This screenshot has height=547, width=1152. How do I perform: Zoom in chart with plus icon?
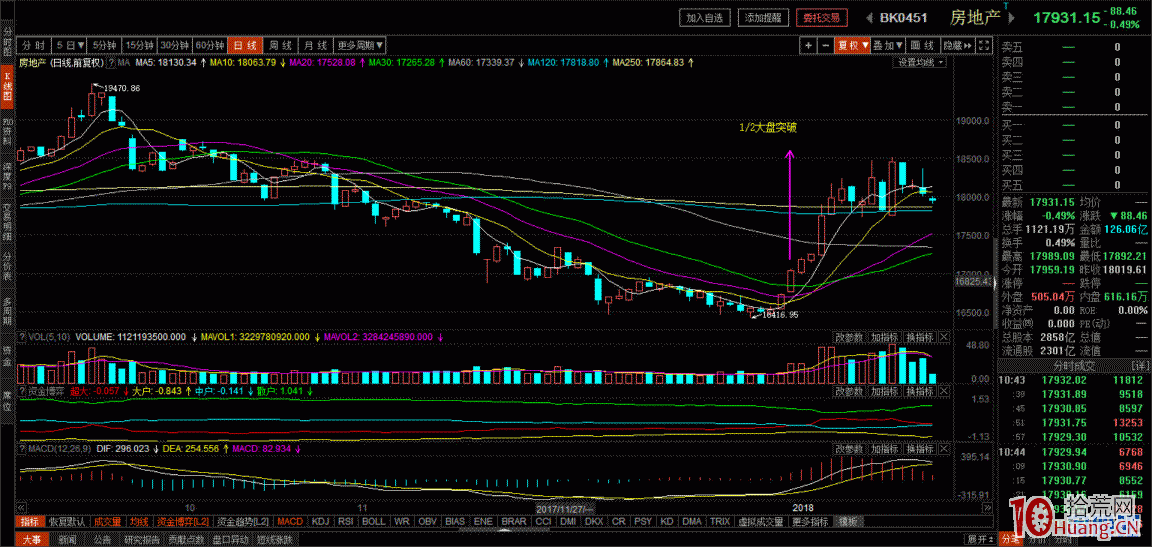point(808,46)
